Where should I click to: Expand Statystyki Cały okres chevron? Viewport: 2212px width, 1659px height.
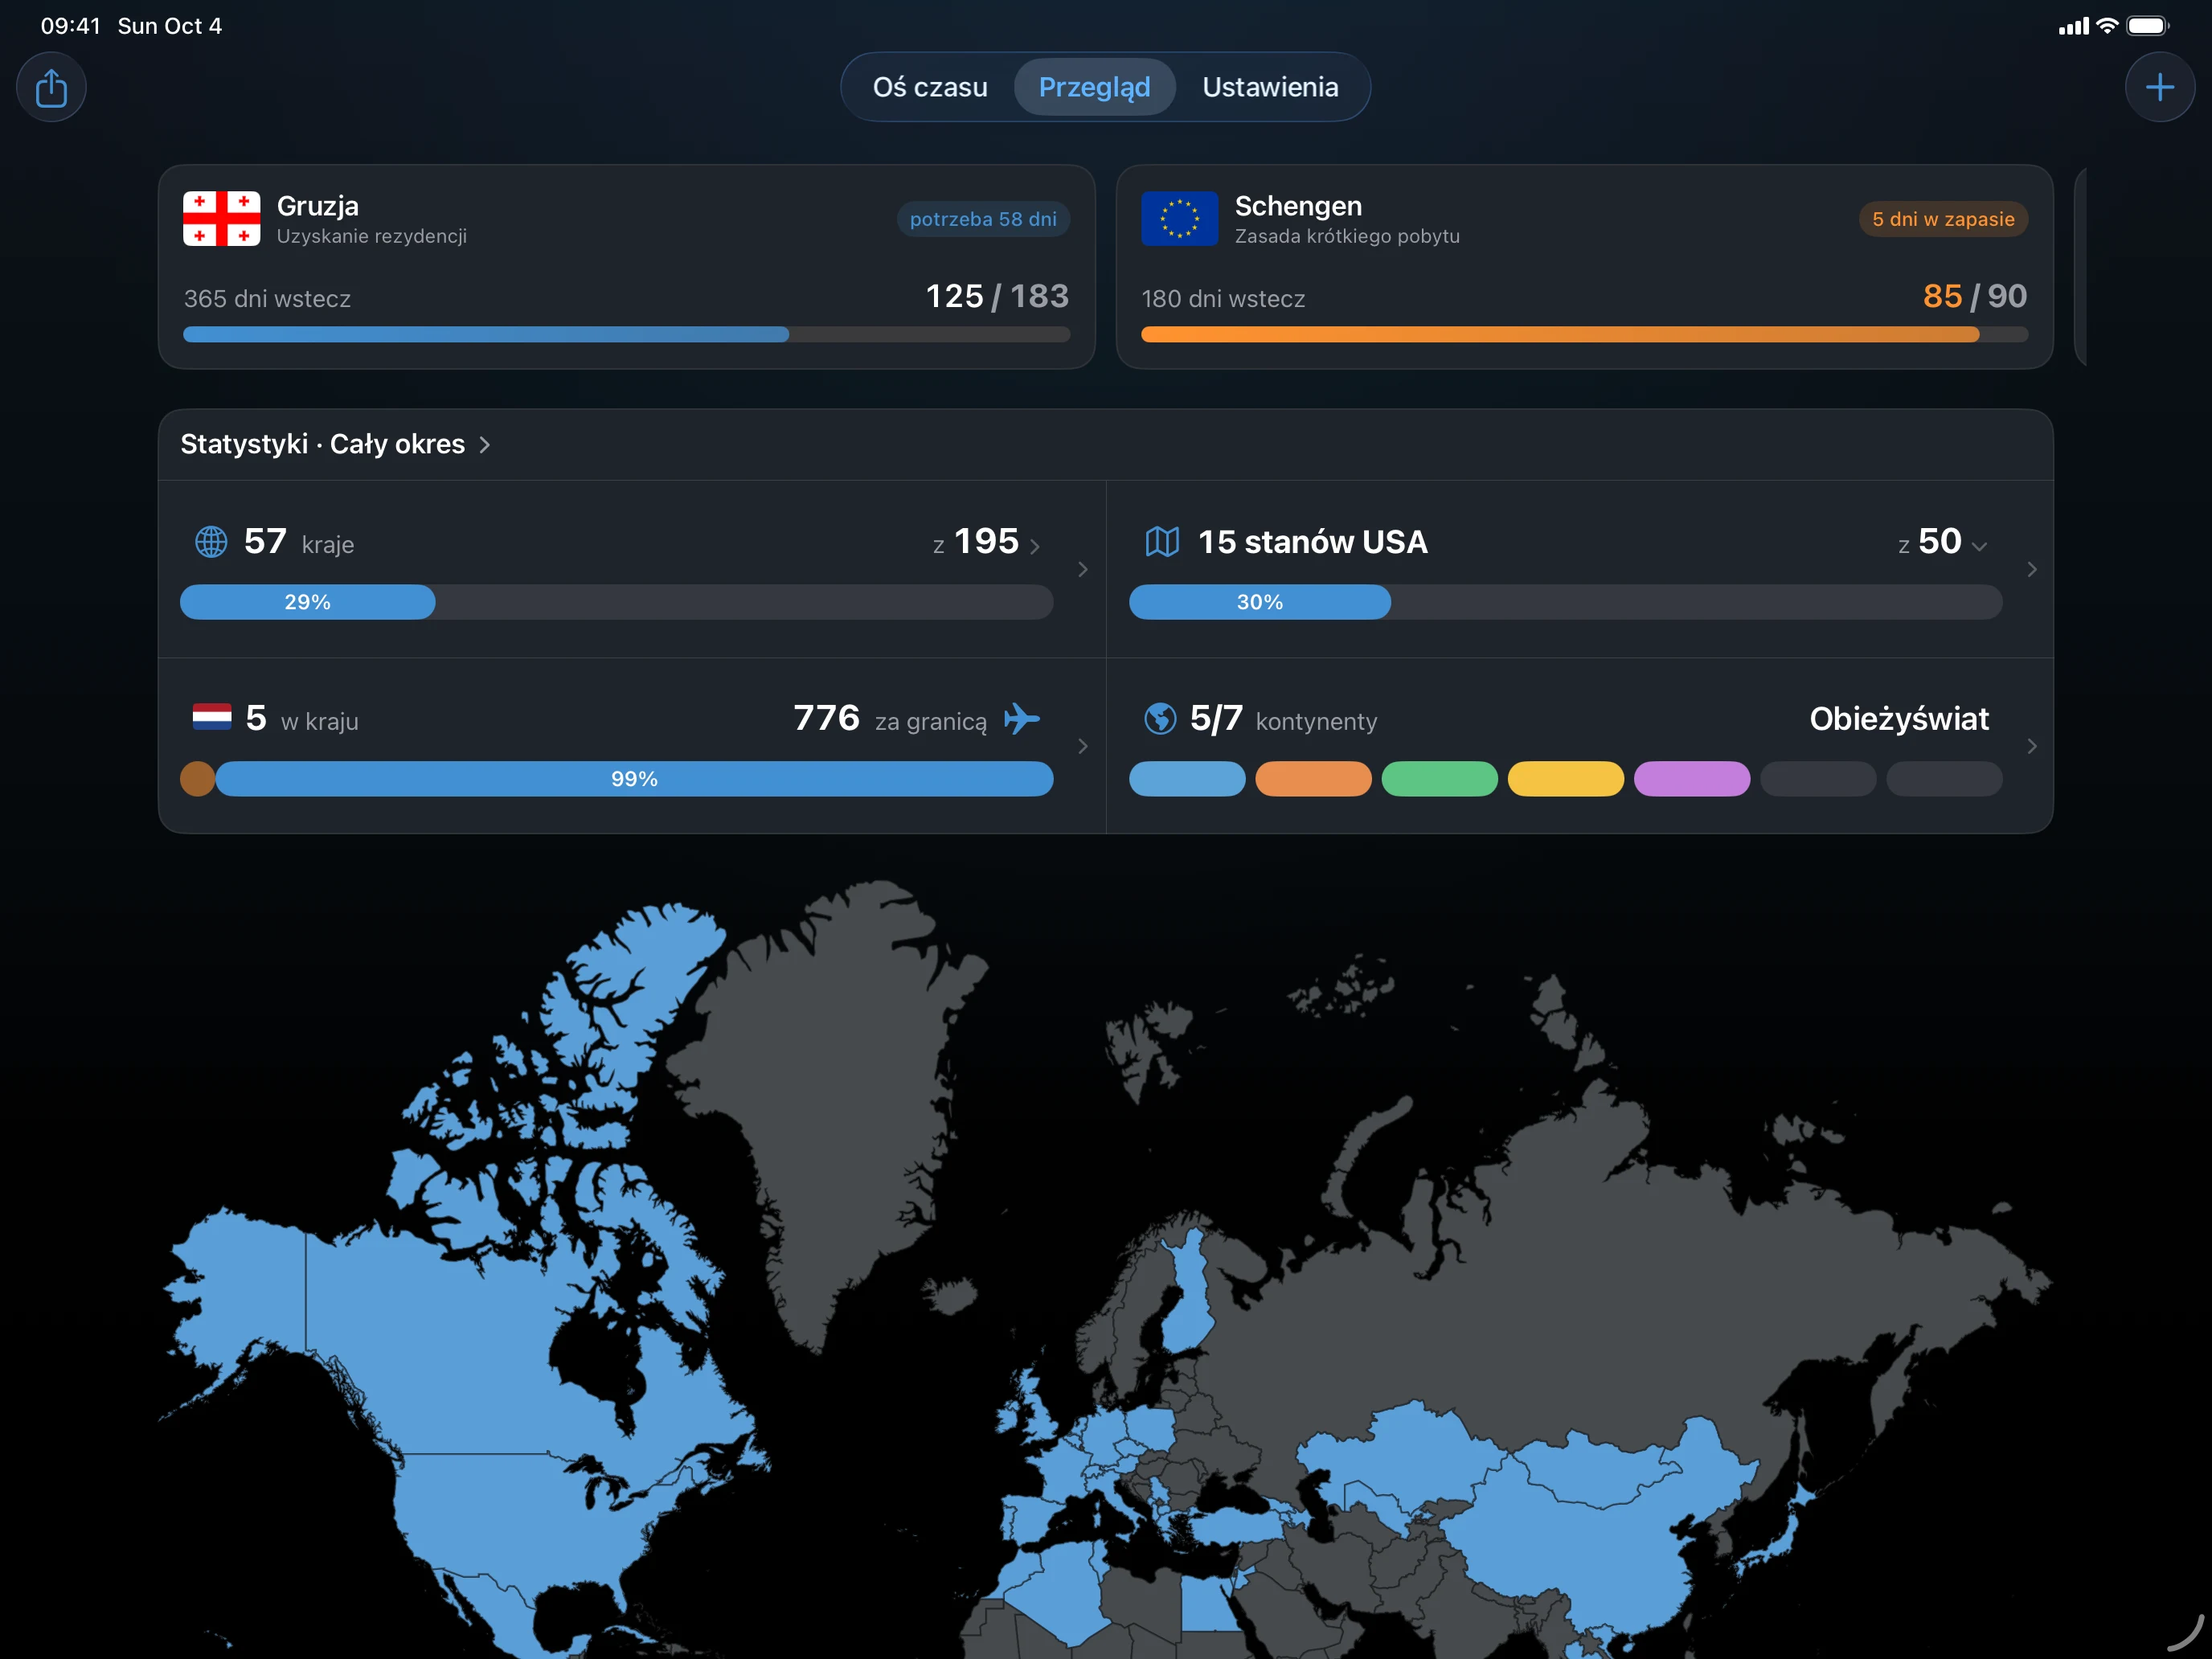(x=485, y=445)
